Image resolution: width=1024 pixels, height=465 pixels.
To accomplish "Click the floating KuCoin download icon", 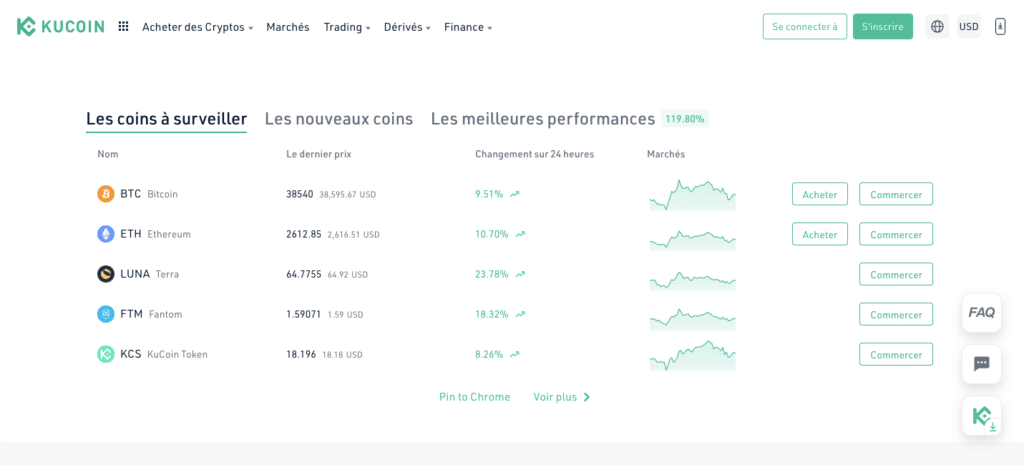I will tap(982, 416).
